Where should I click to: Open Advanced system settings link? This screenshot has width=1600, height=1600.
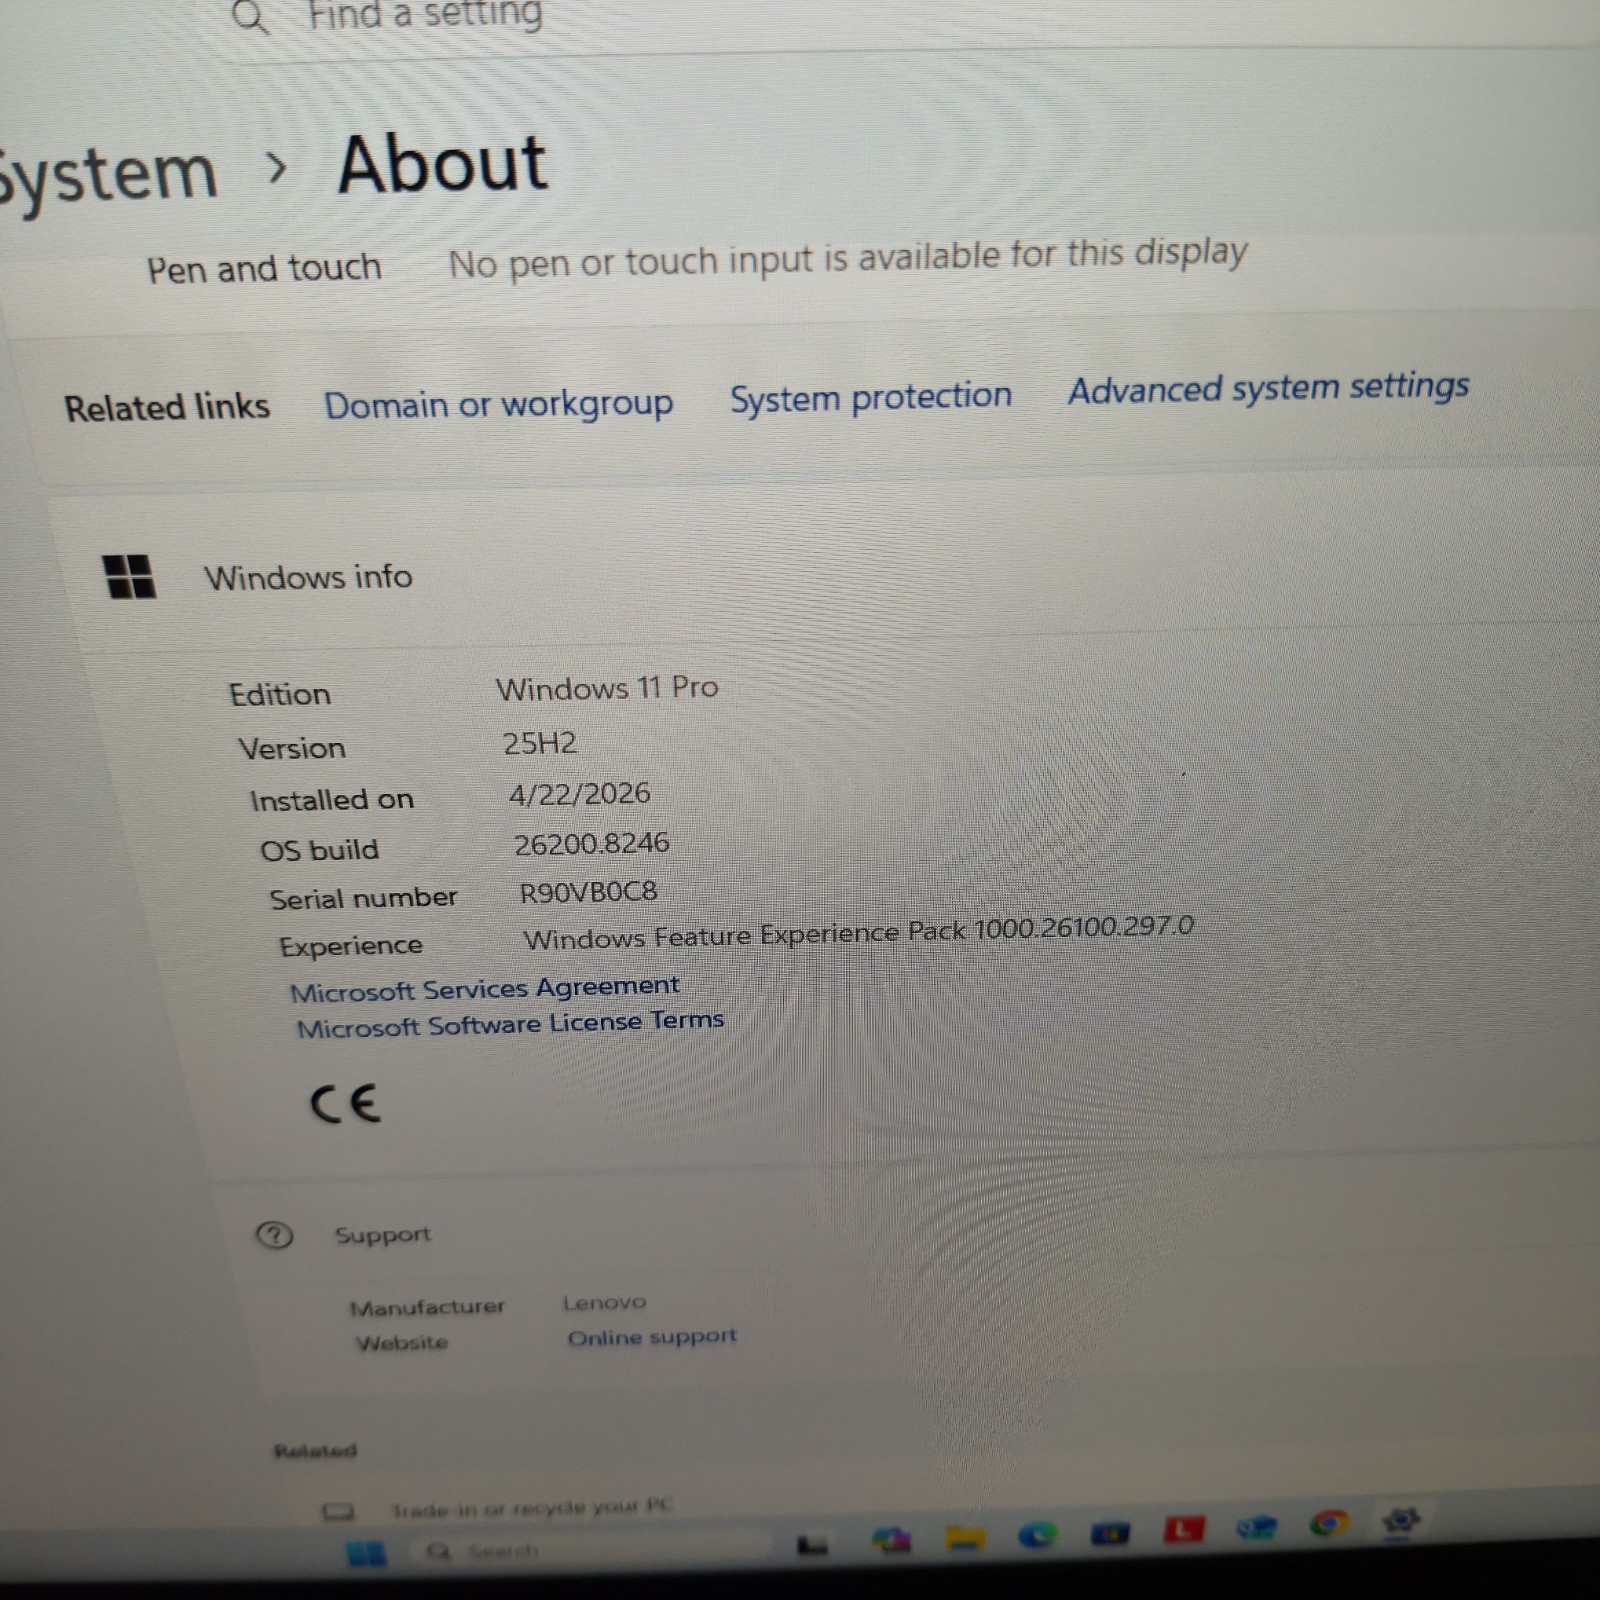[1268, 388]
